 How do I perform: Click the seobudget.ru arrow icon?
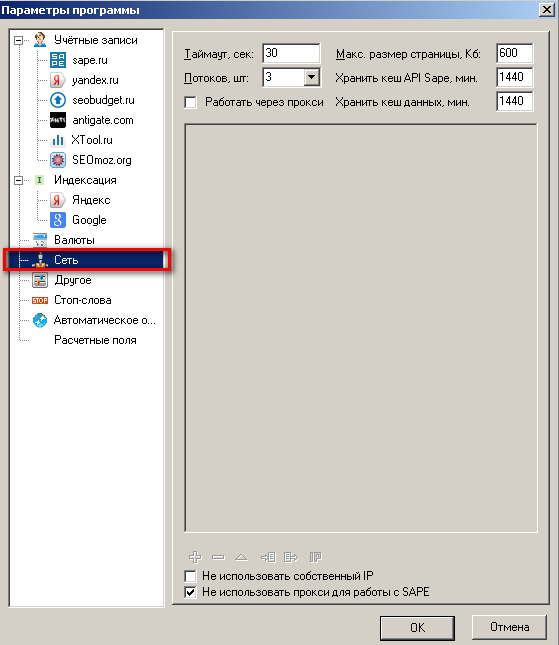pyautogui.click(x=58, y=100)
